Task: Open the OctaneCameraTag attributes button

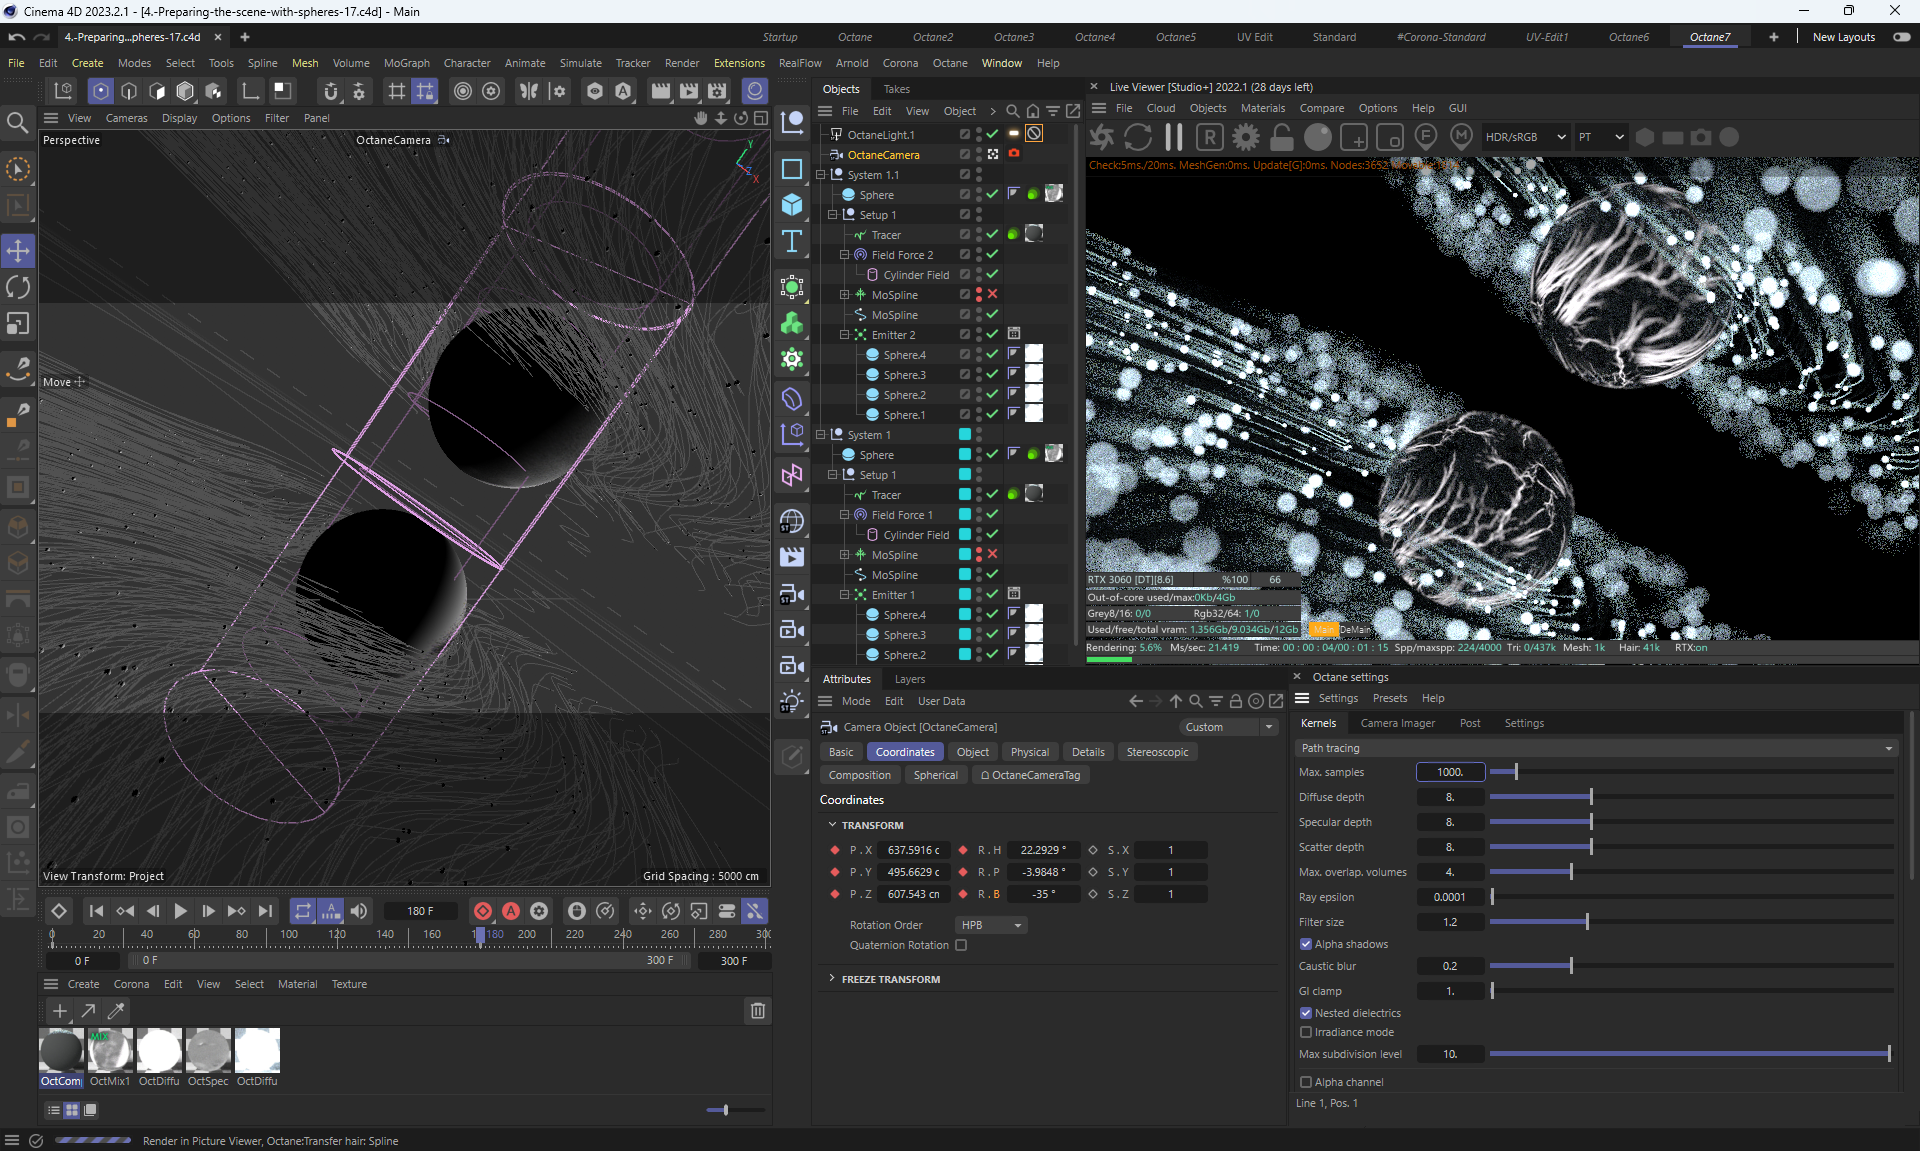Action: pyautogui.click(x=1030, y=775)
